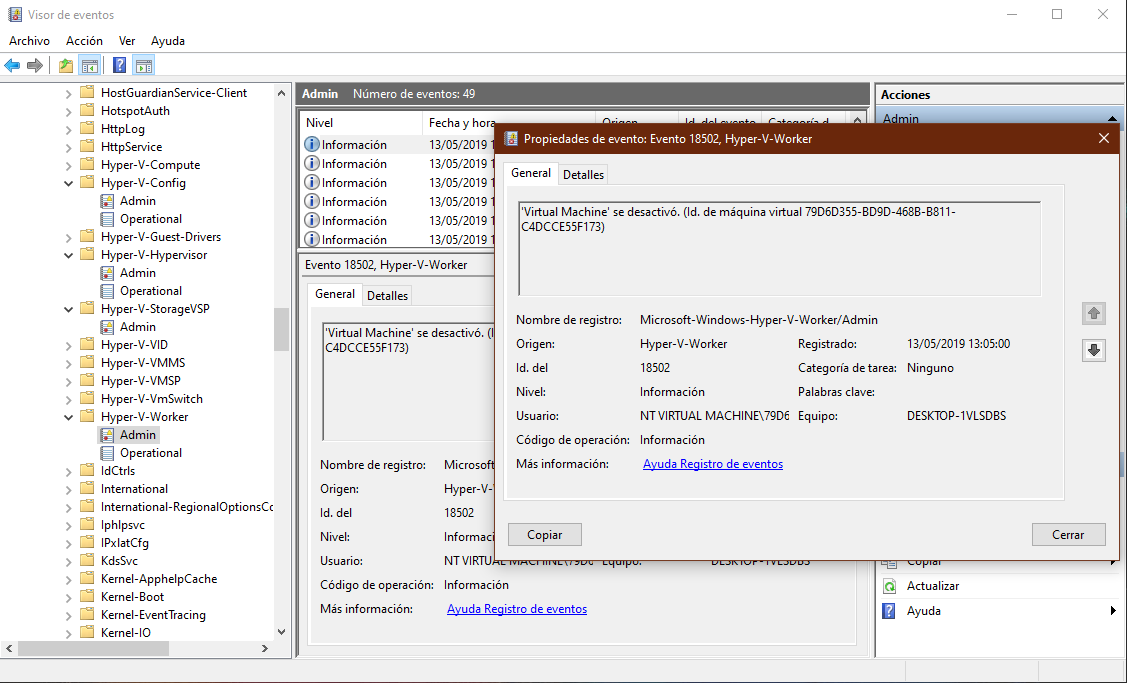This screenshot has width=1127, height=683.
Task: Click the Nivel column header
Action: (x=361, y=123)
